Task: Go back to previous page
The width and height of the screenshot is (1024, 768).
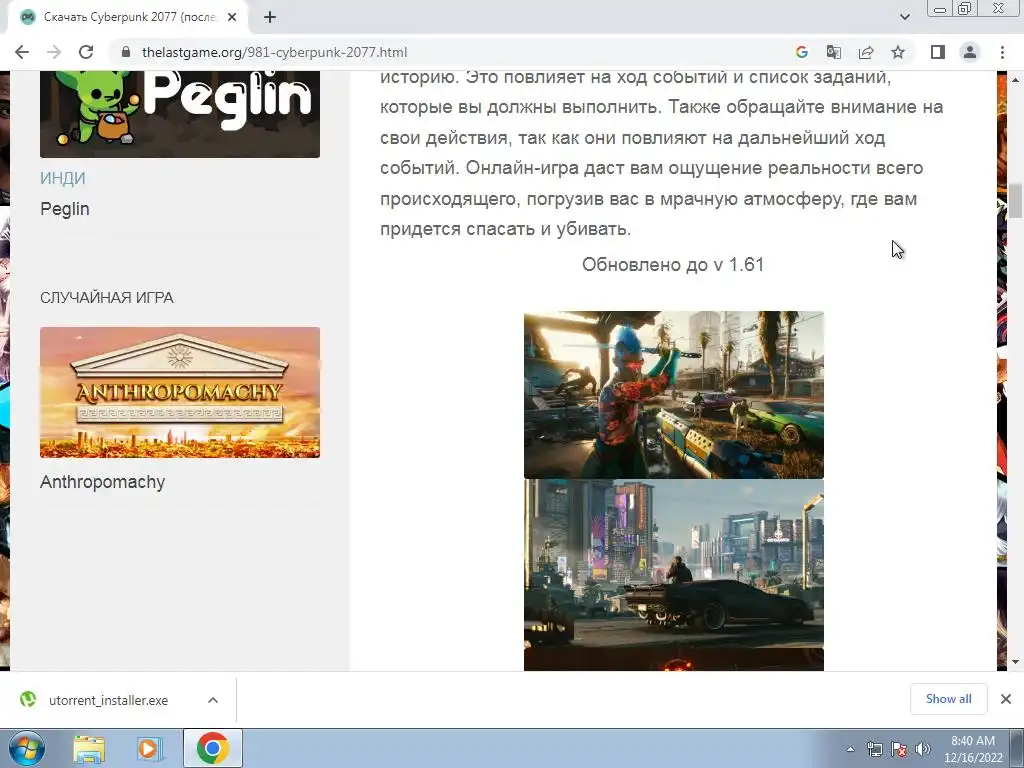Action: point(22,52)
